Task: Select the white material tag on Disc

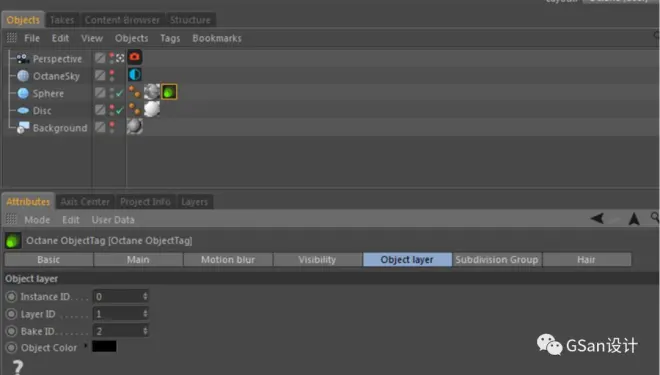Action: pos(152,109)
